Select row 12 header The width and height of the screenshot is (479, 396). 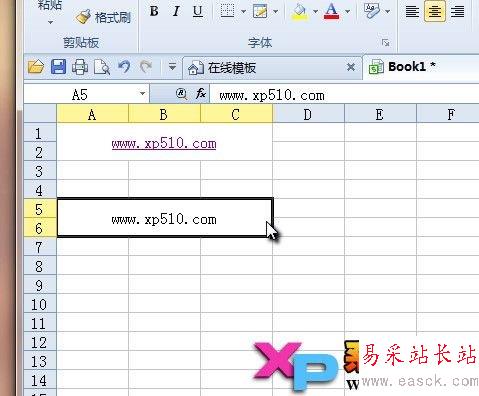40,342
